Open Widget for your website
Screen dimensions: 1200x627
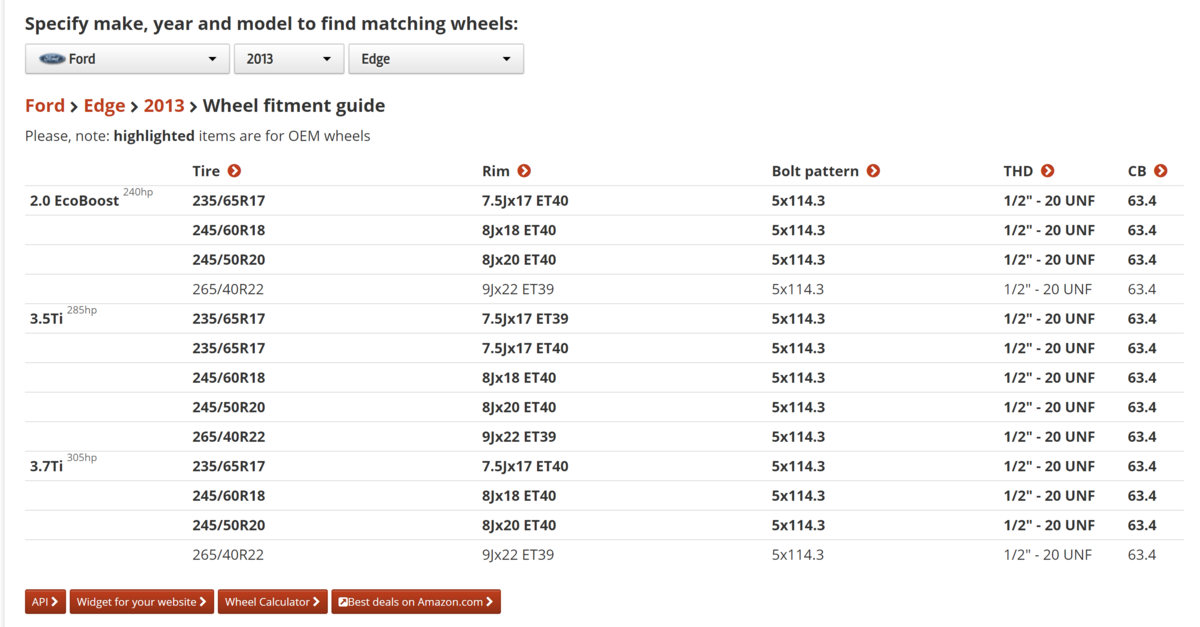141,602
